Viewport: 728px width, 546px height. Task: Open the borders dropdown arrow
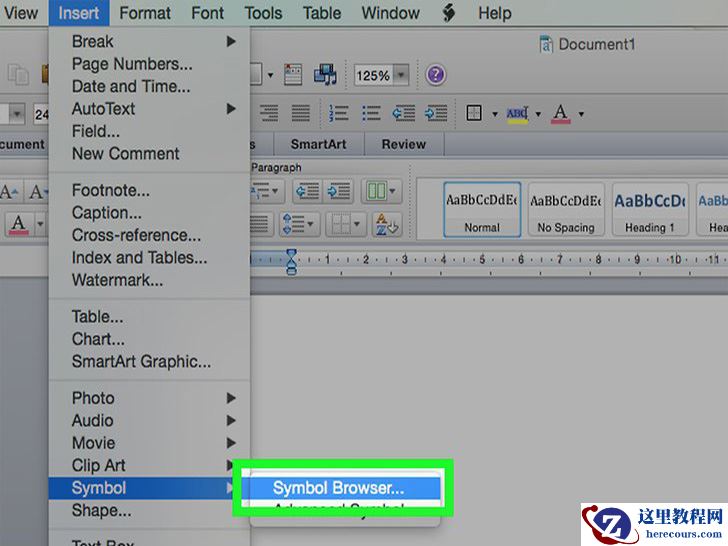click(x=494, y=114)
